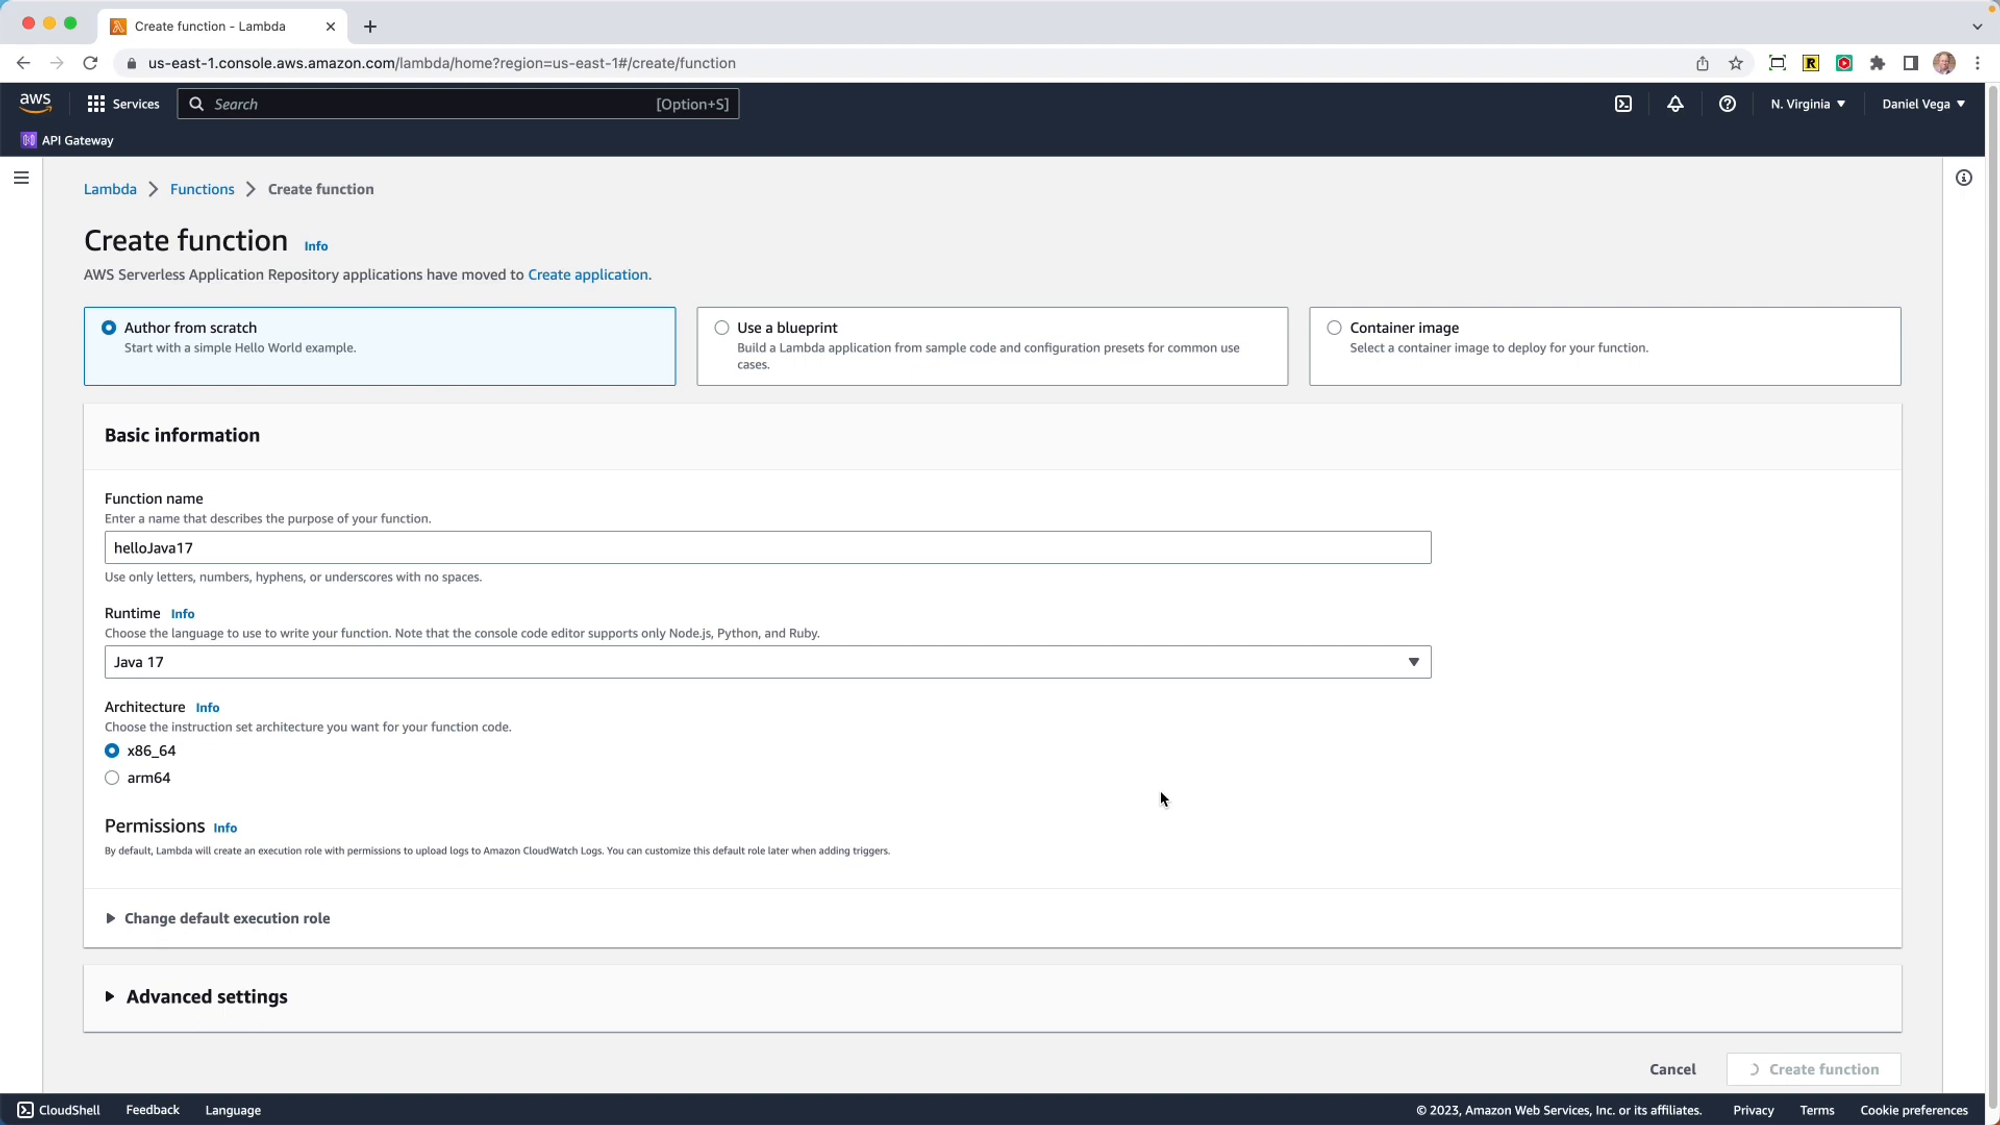Click the tab list chevron in Chrome

[x=1977, y=27]
